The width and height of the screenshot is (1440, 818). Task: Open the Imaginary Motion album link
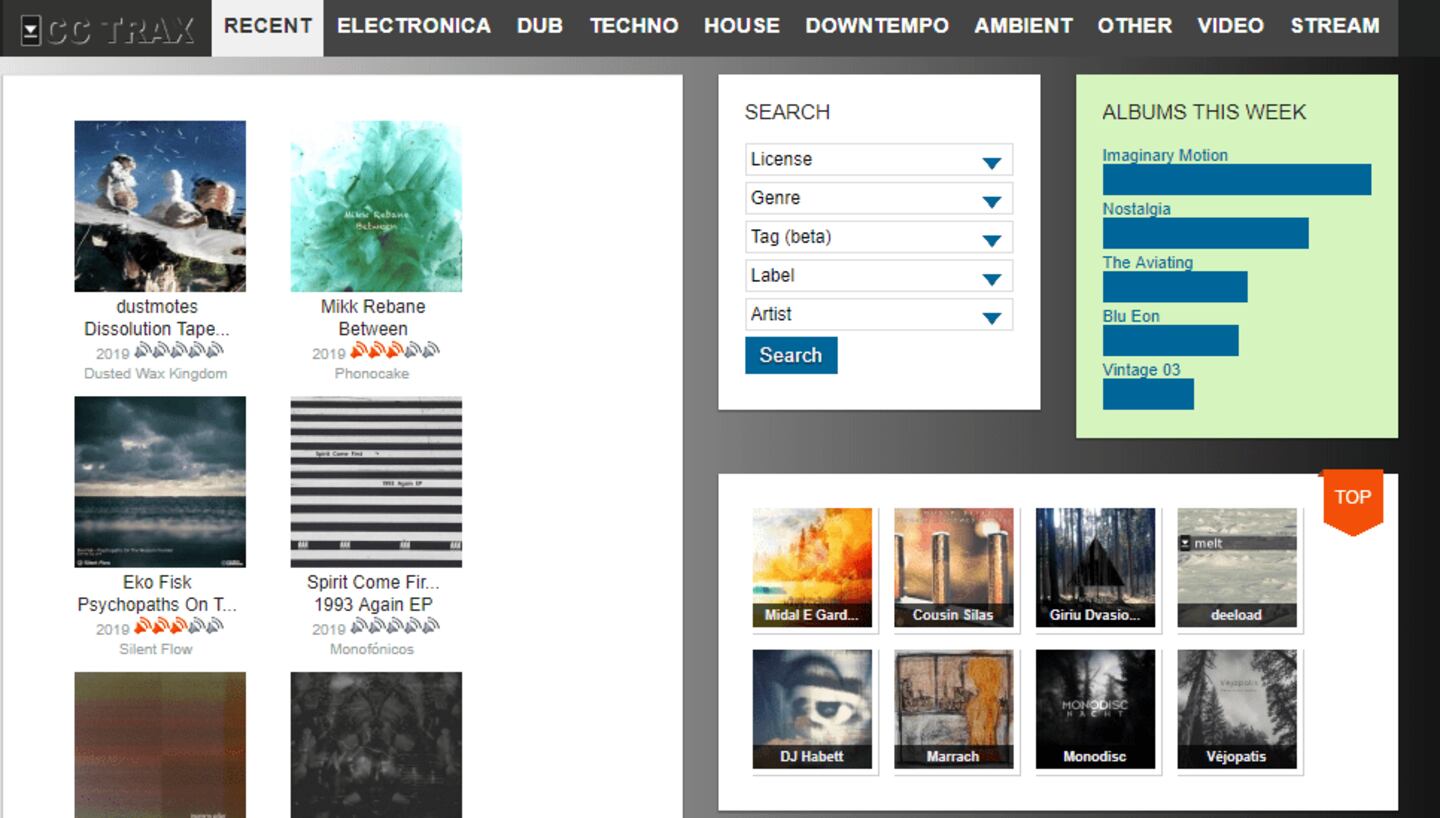[x=1164, y=155]
